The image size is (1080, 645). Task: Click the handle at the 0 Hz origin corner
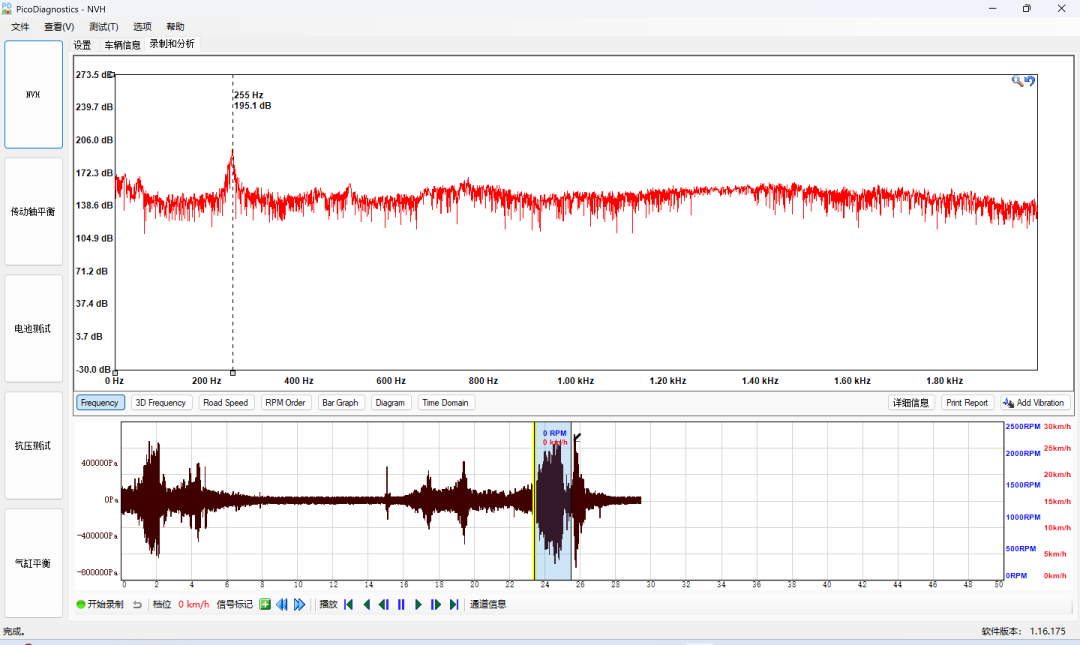click(x=115, y=372)
